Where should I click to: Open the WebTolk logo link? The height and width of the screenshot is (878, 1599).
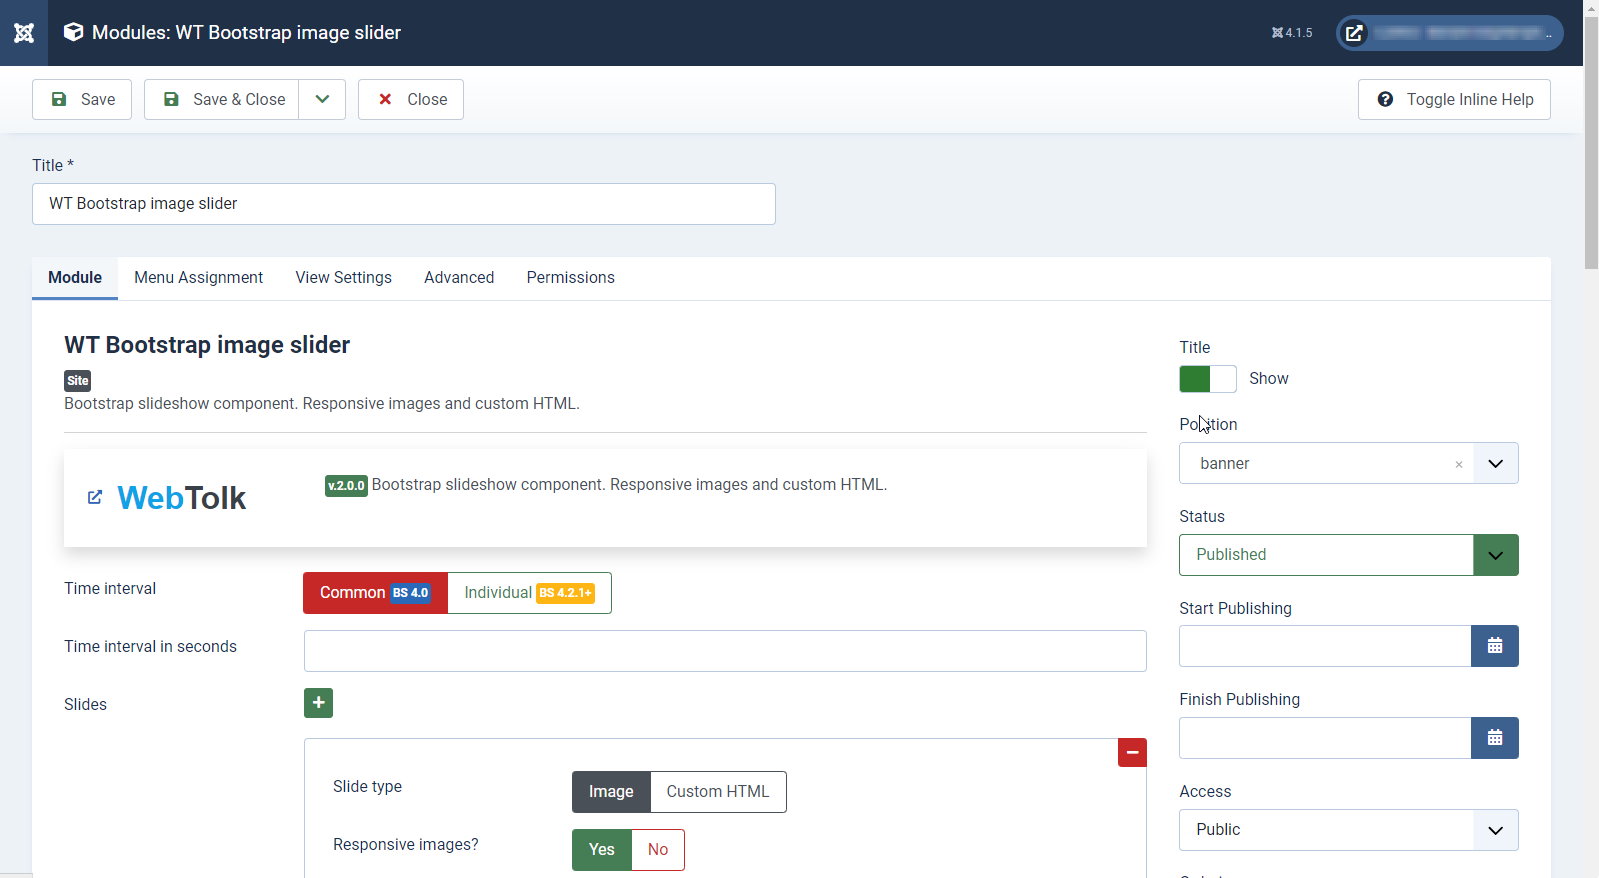(181, 497)
